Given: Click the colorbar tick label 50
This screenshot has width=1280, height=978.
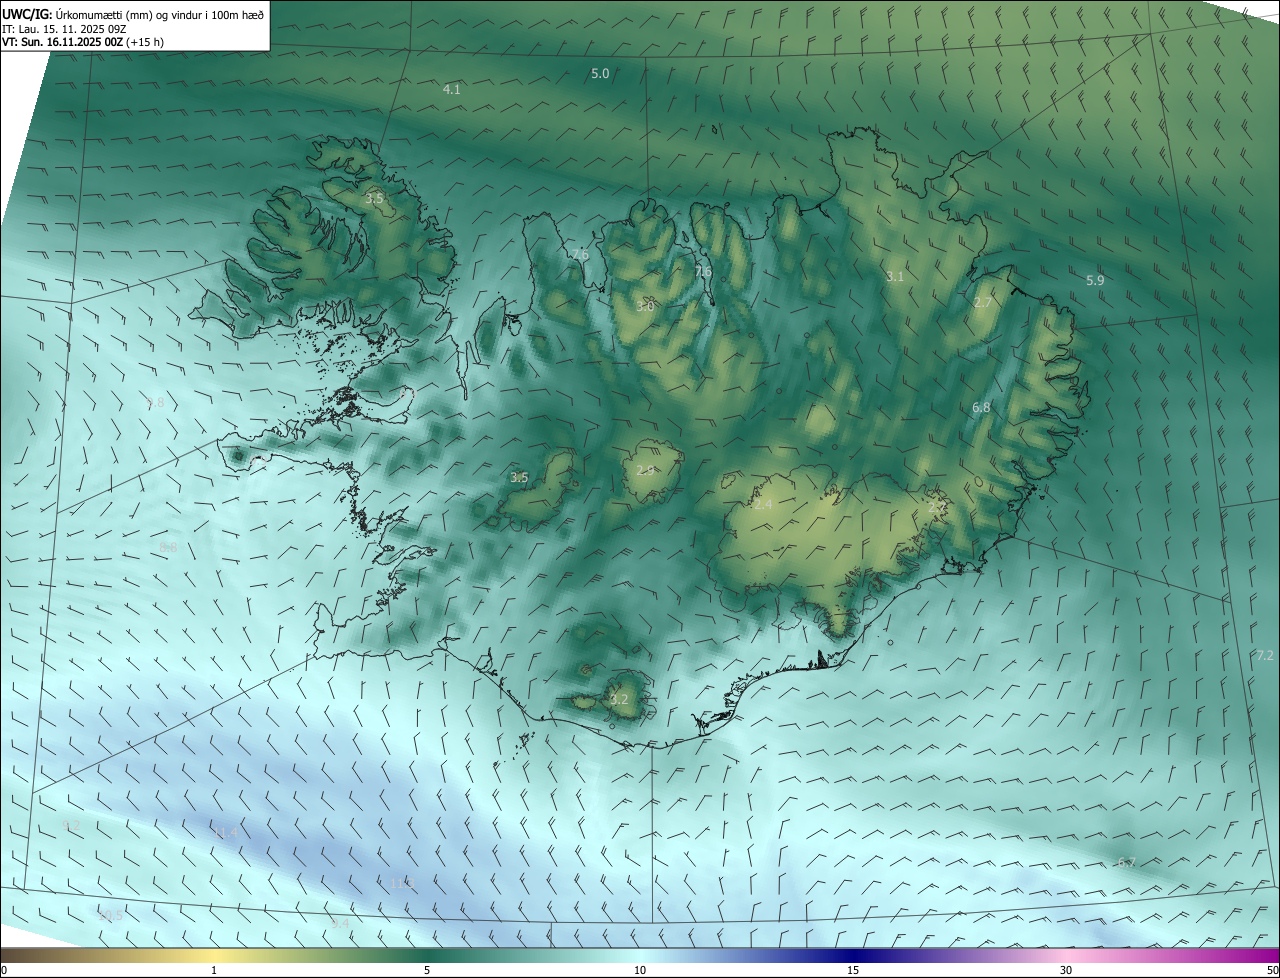Looking at the screenshot, I should click(1272, 970).
